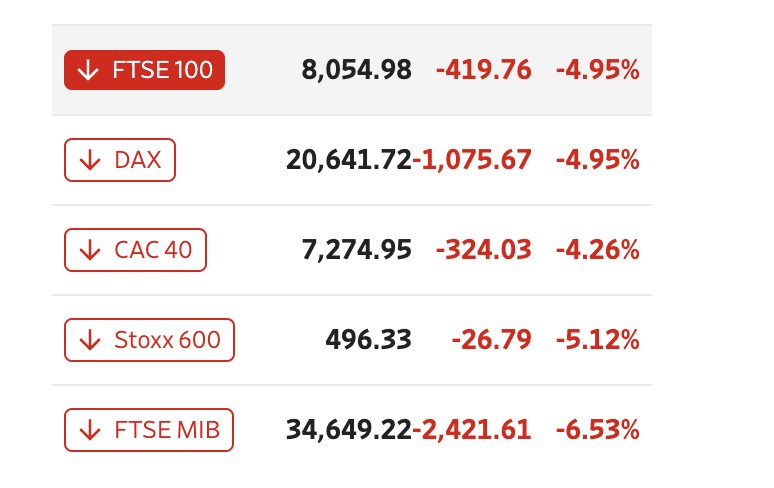Click FTSE 100 change -419.76
Viewport: 774px width, 488px height.
pyautogui.click(x=483, y=70)
